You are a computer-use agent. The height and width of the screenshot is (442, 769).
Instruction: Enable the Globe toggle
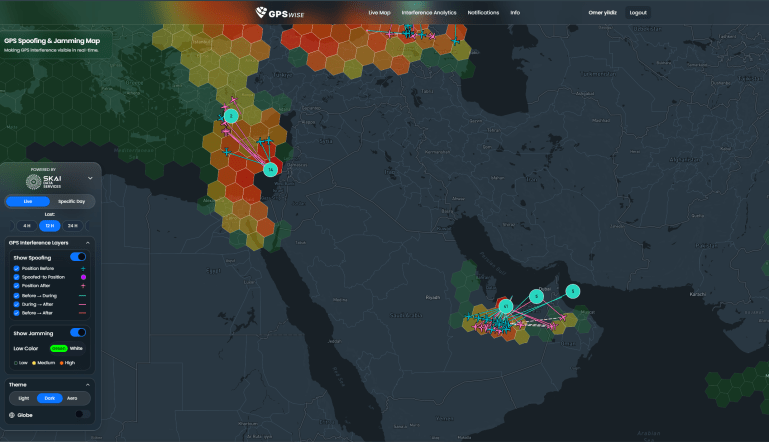pyautogui.click(x=82, y=415)
